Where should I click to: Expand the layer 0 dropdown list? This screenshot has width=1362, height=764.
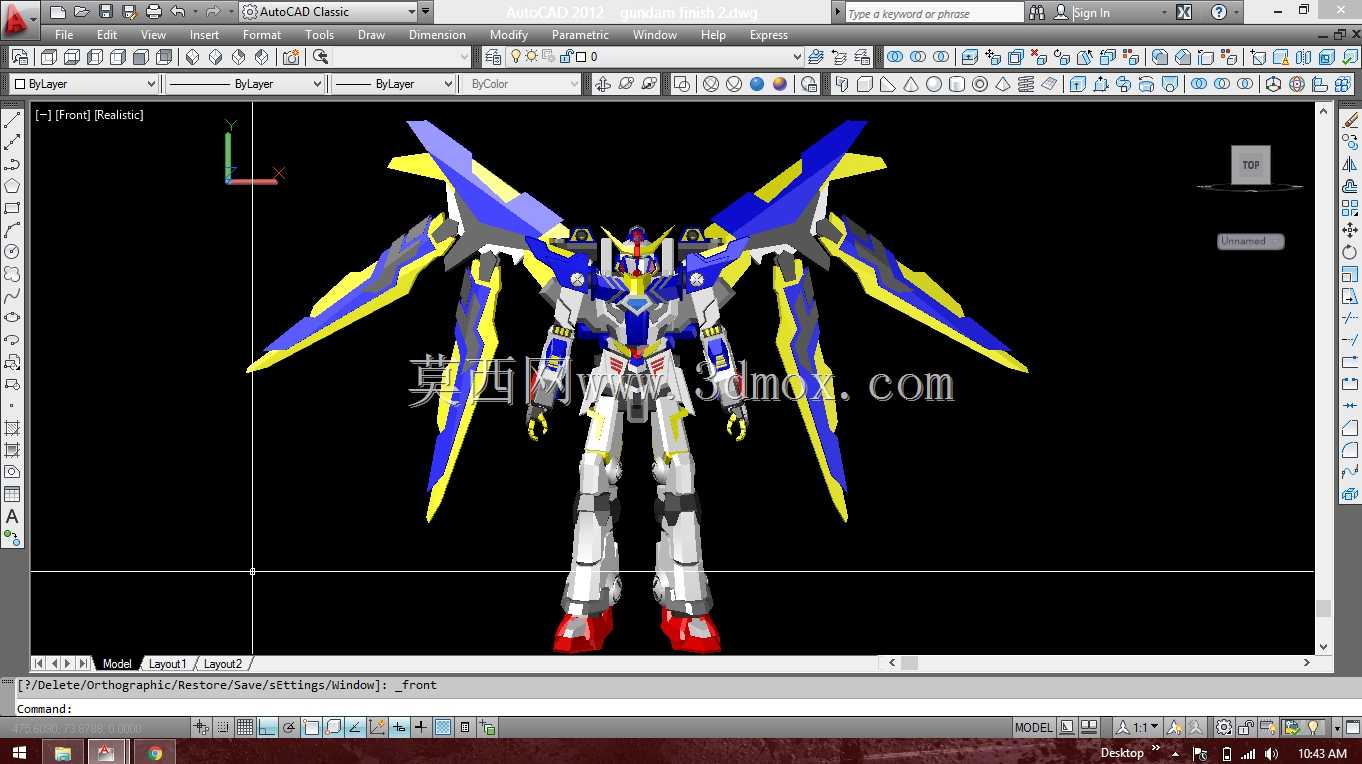796,57
